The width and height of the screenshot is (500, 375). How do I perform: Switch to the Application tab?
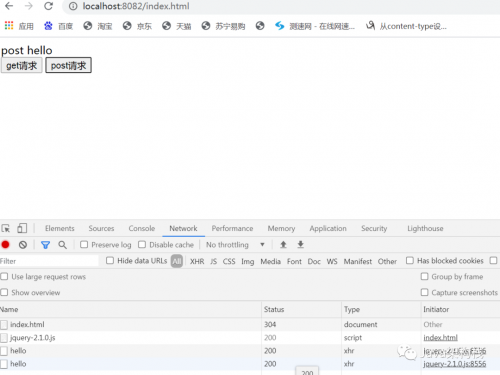click(x=328, y=228)
